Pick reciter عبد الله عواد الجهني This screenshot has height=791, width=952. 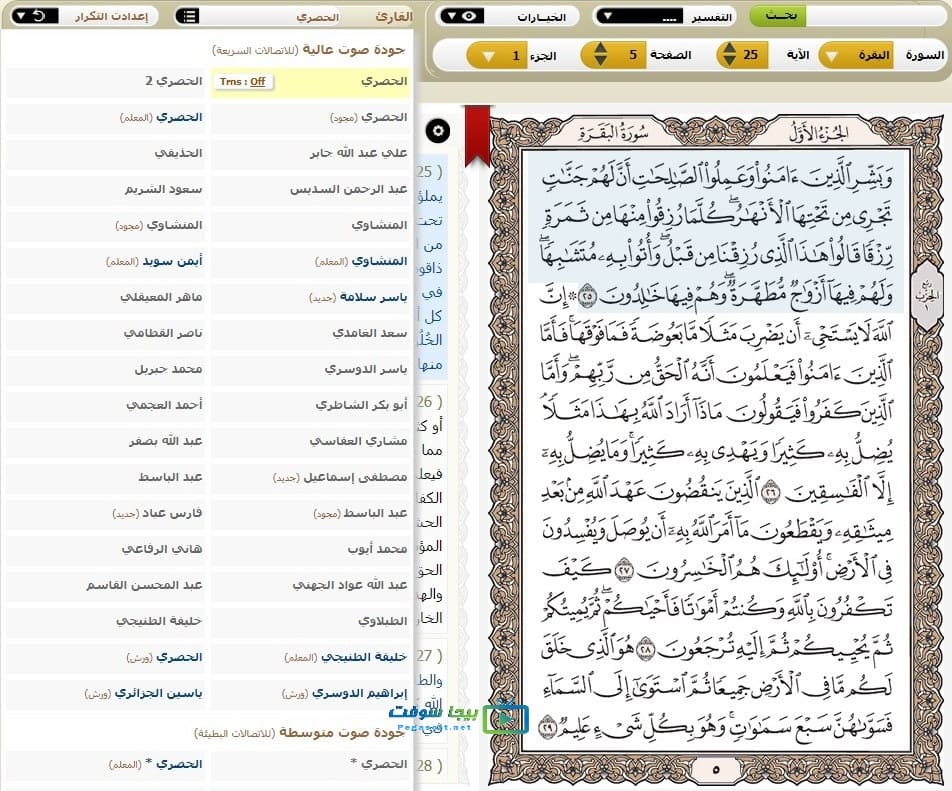pos(311,585)
